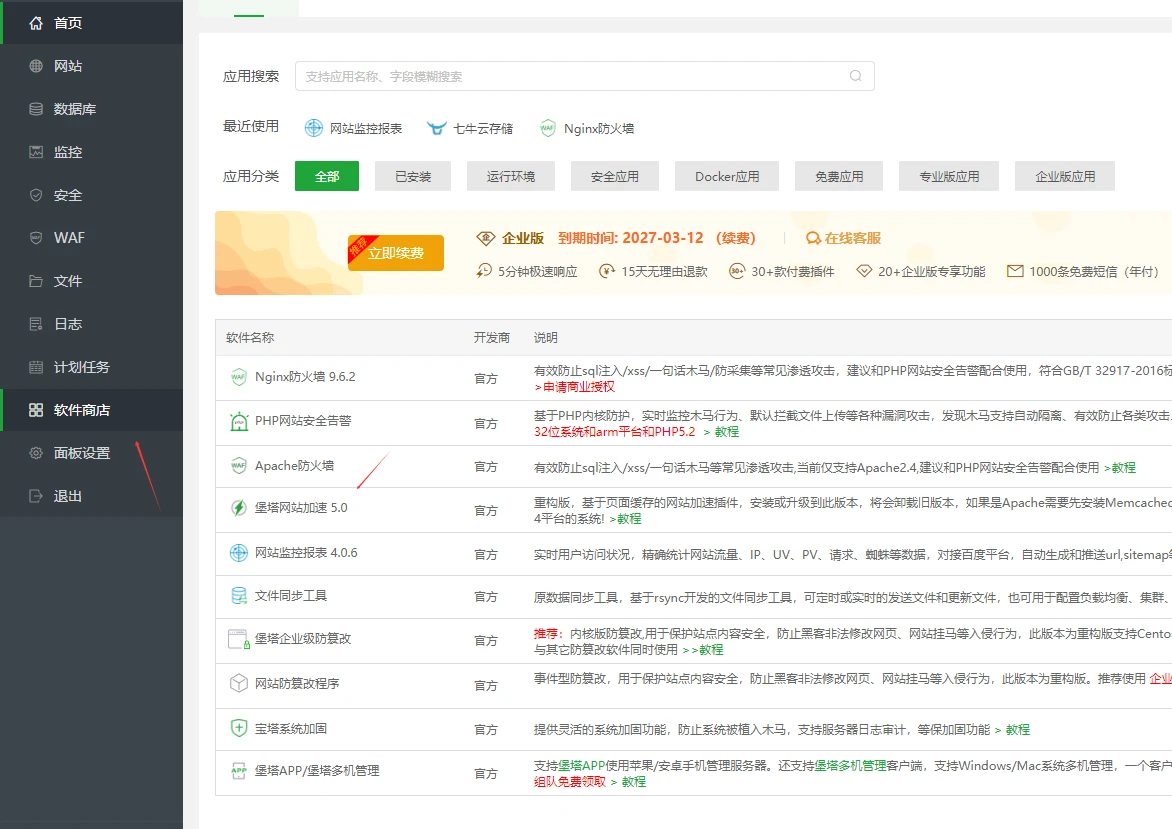Viewport: 1172px width, 829px height.
Task: Select the 全部 category tab
Action: point(327,176)
